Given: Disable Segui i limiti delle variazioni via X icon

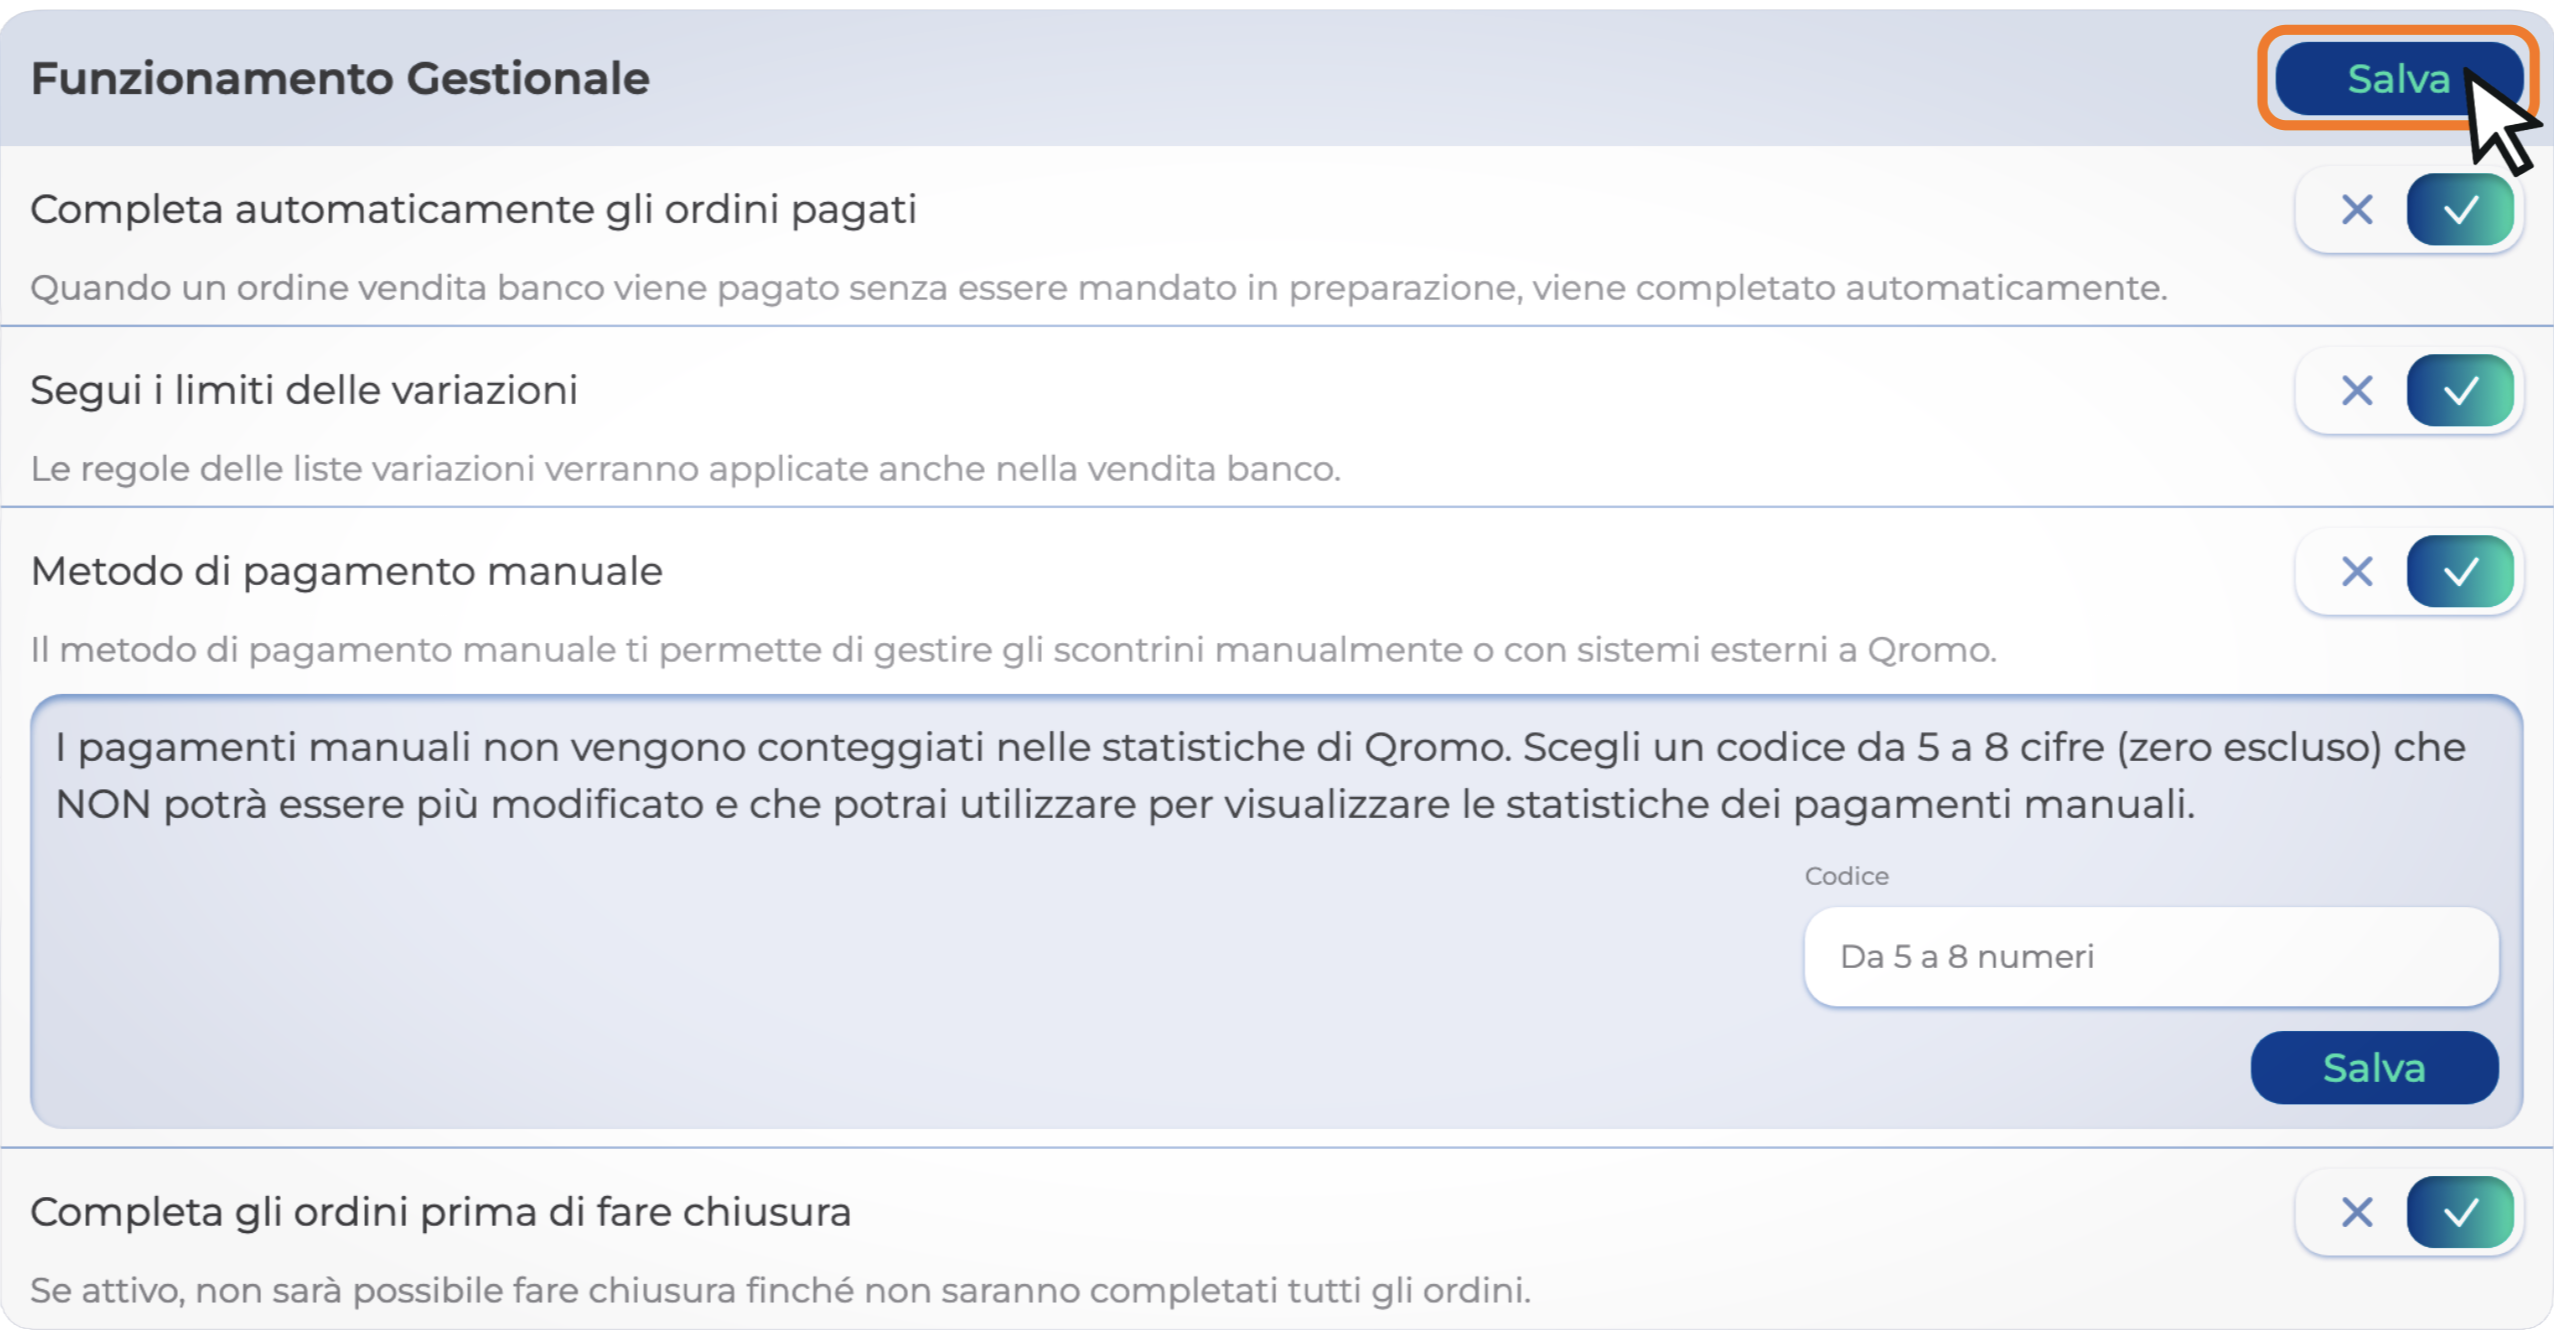Looking at the screenshot, I should [2356, 391].
